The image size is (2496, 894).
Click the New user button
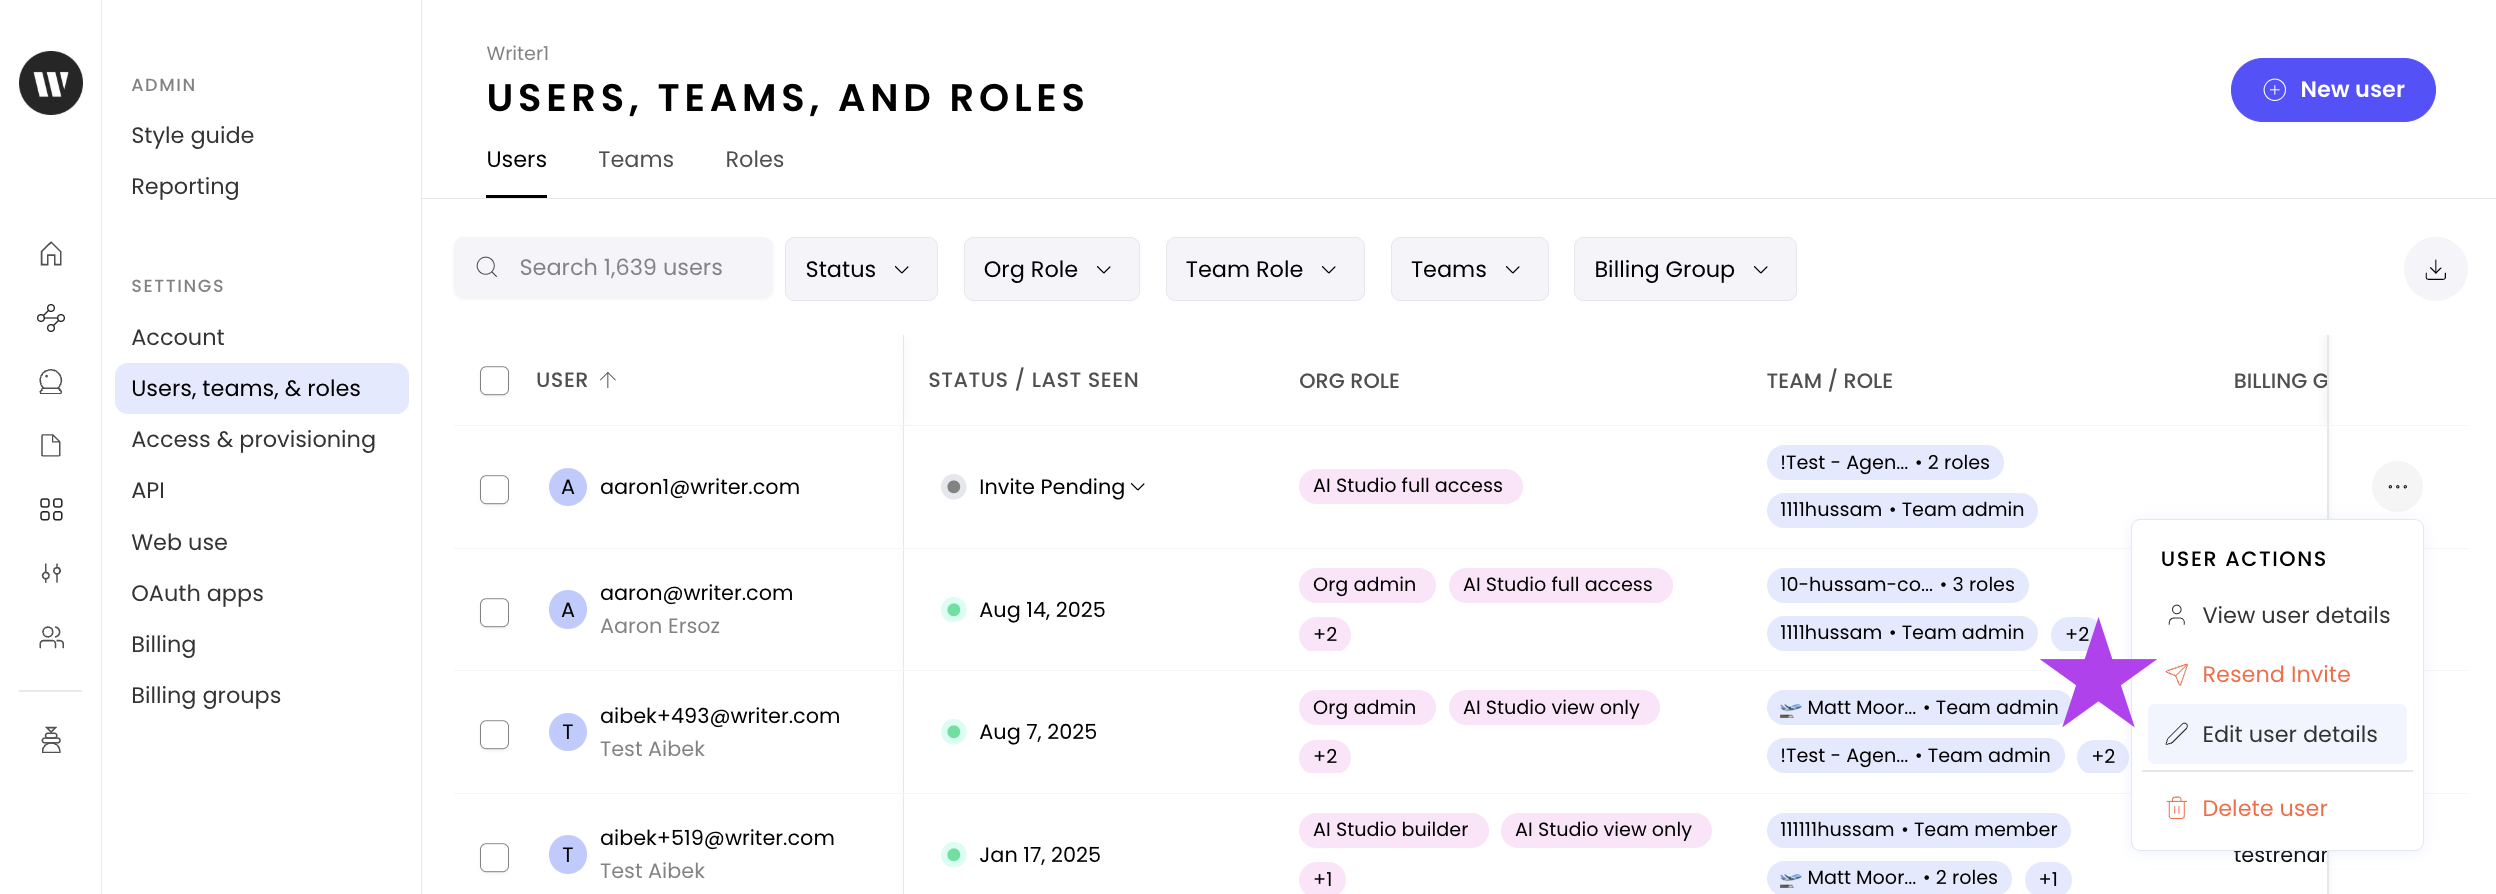tap(2333, 90)
